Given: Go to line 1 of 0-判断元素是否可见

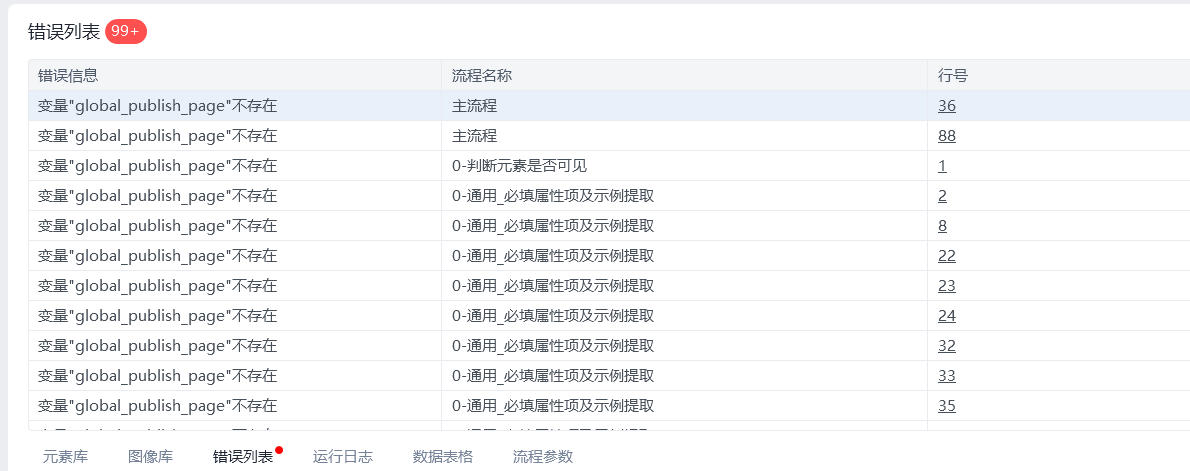Looking at the screenshot, I should pyautogui.click(x=942, y=166).
